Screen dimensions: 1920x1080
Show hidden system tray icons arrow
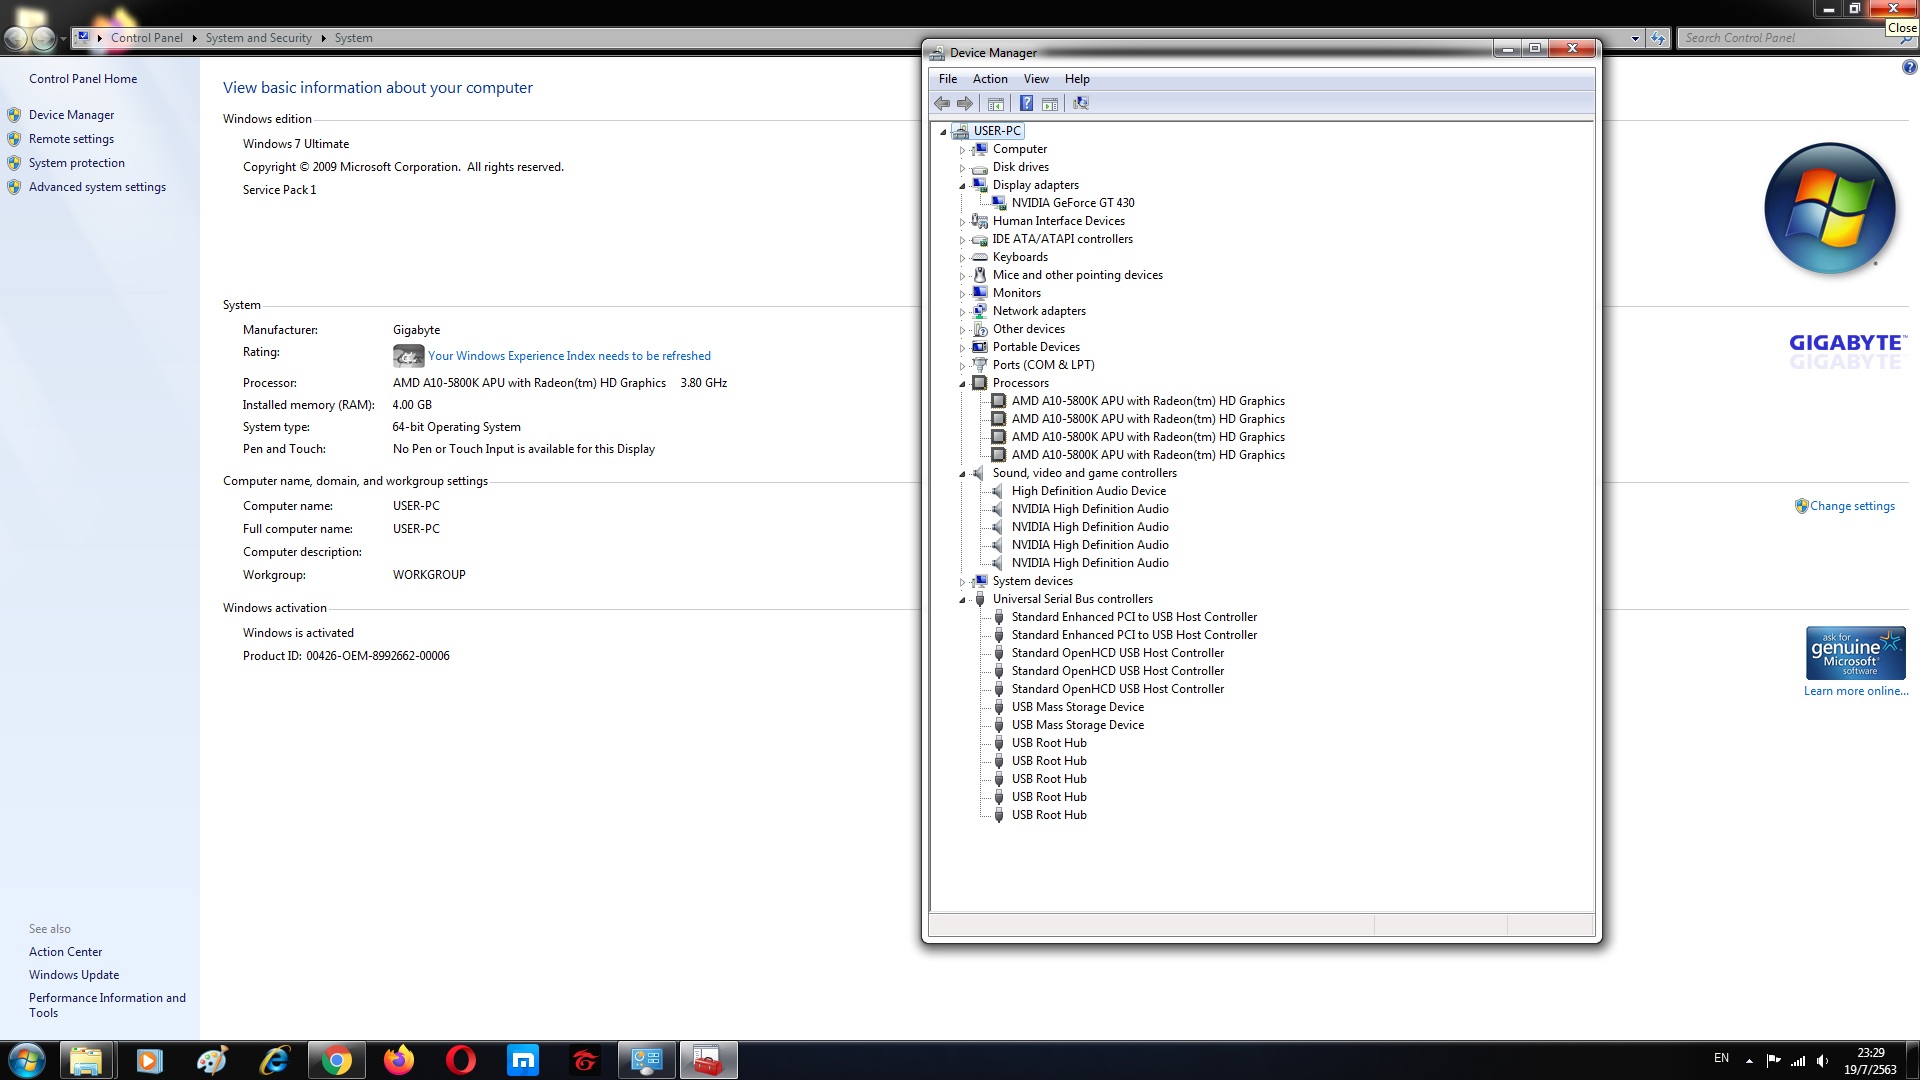(1749, 1060)
